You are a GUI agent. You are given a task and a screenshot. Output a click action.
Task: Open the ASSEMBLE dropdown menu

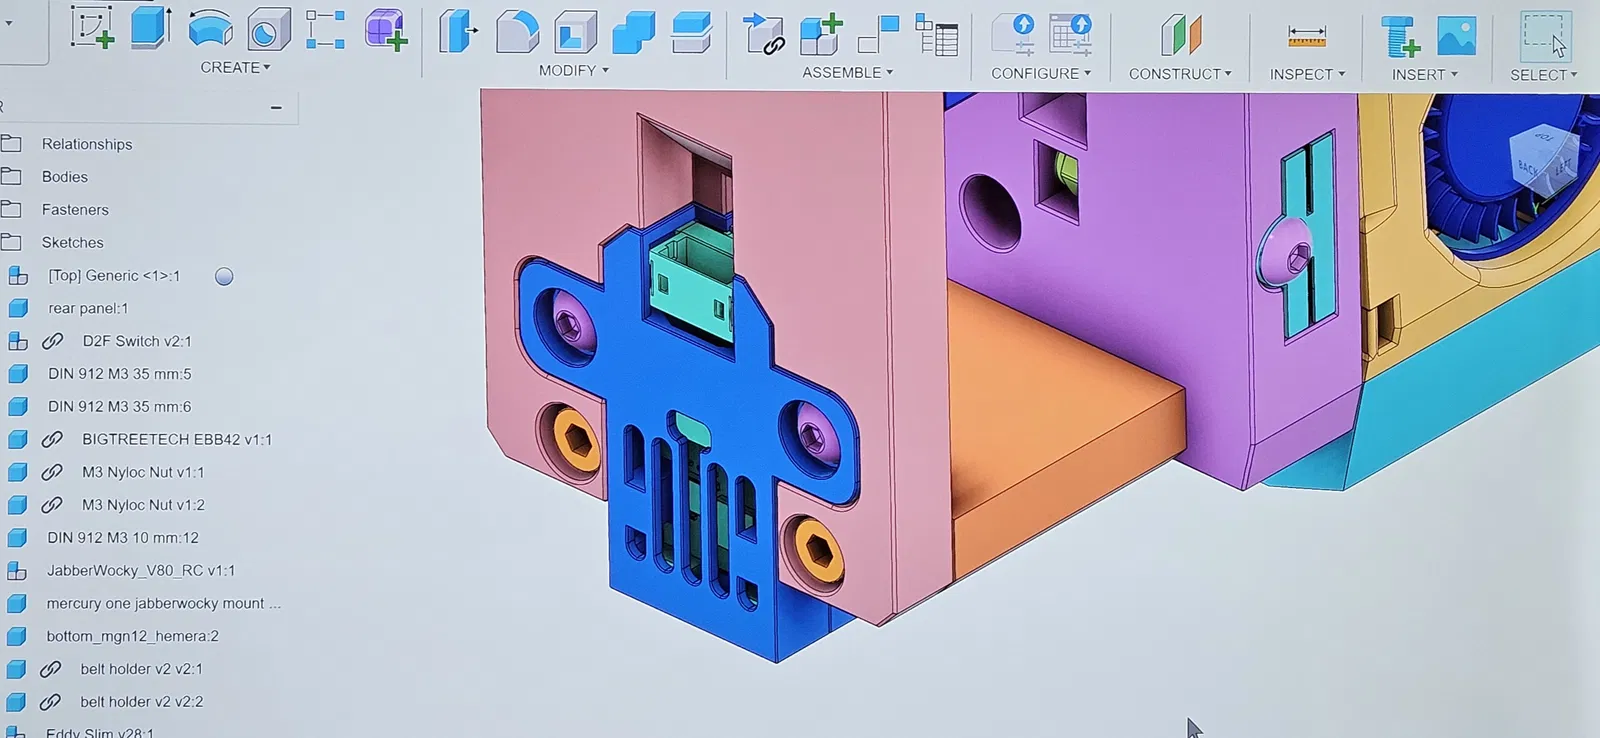(x=847, y=72)
